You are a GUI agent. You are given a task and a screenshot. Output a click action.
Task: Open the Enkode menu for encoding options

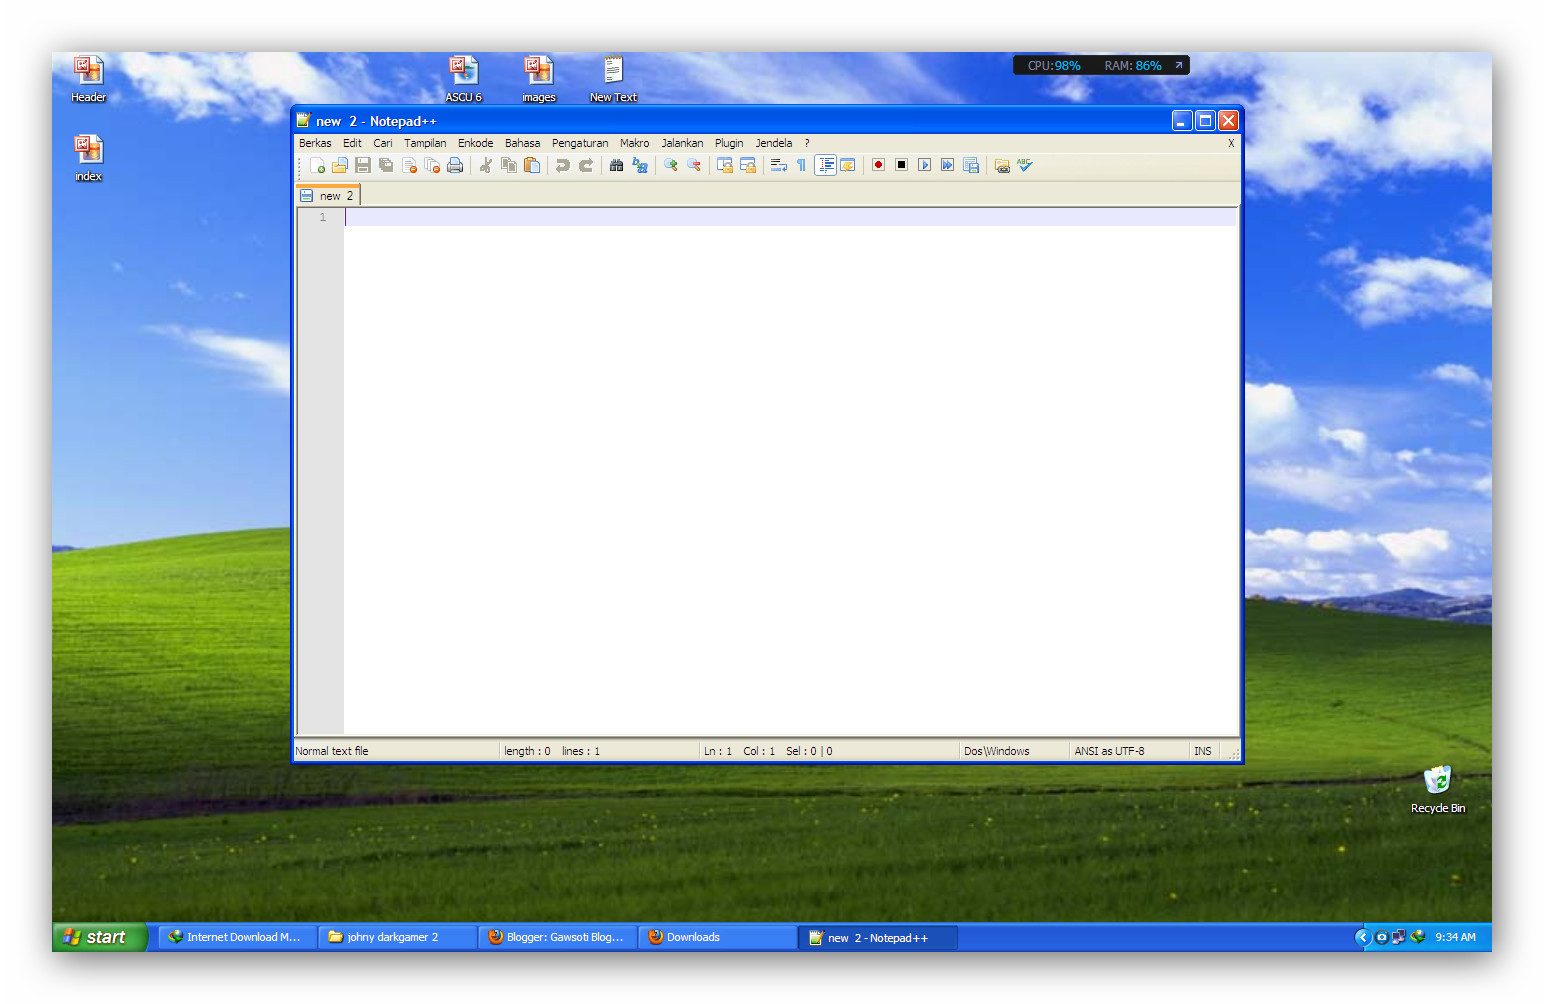(476, 143)
